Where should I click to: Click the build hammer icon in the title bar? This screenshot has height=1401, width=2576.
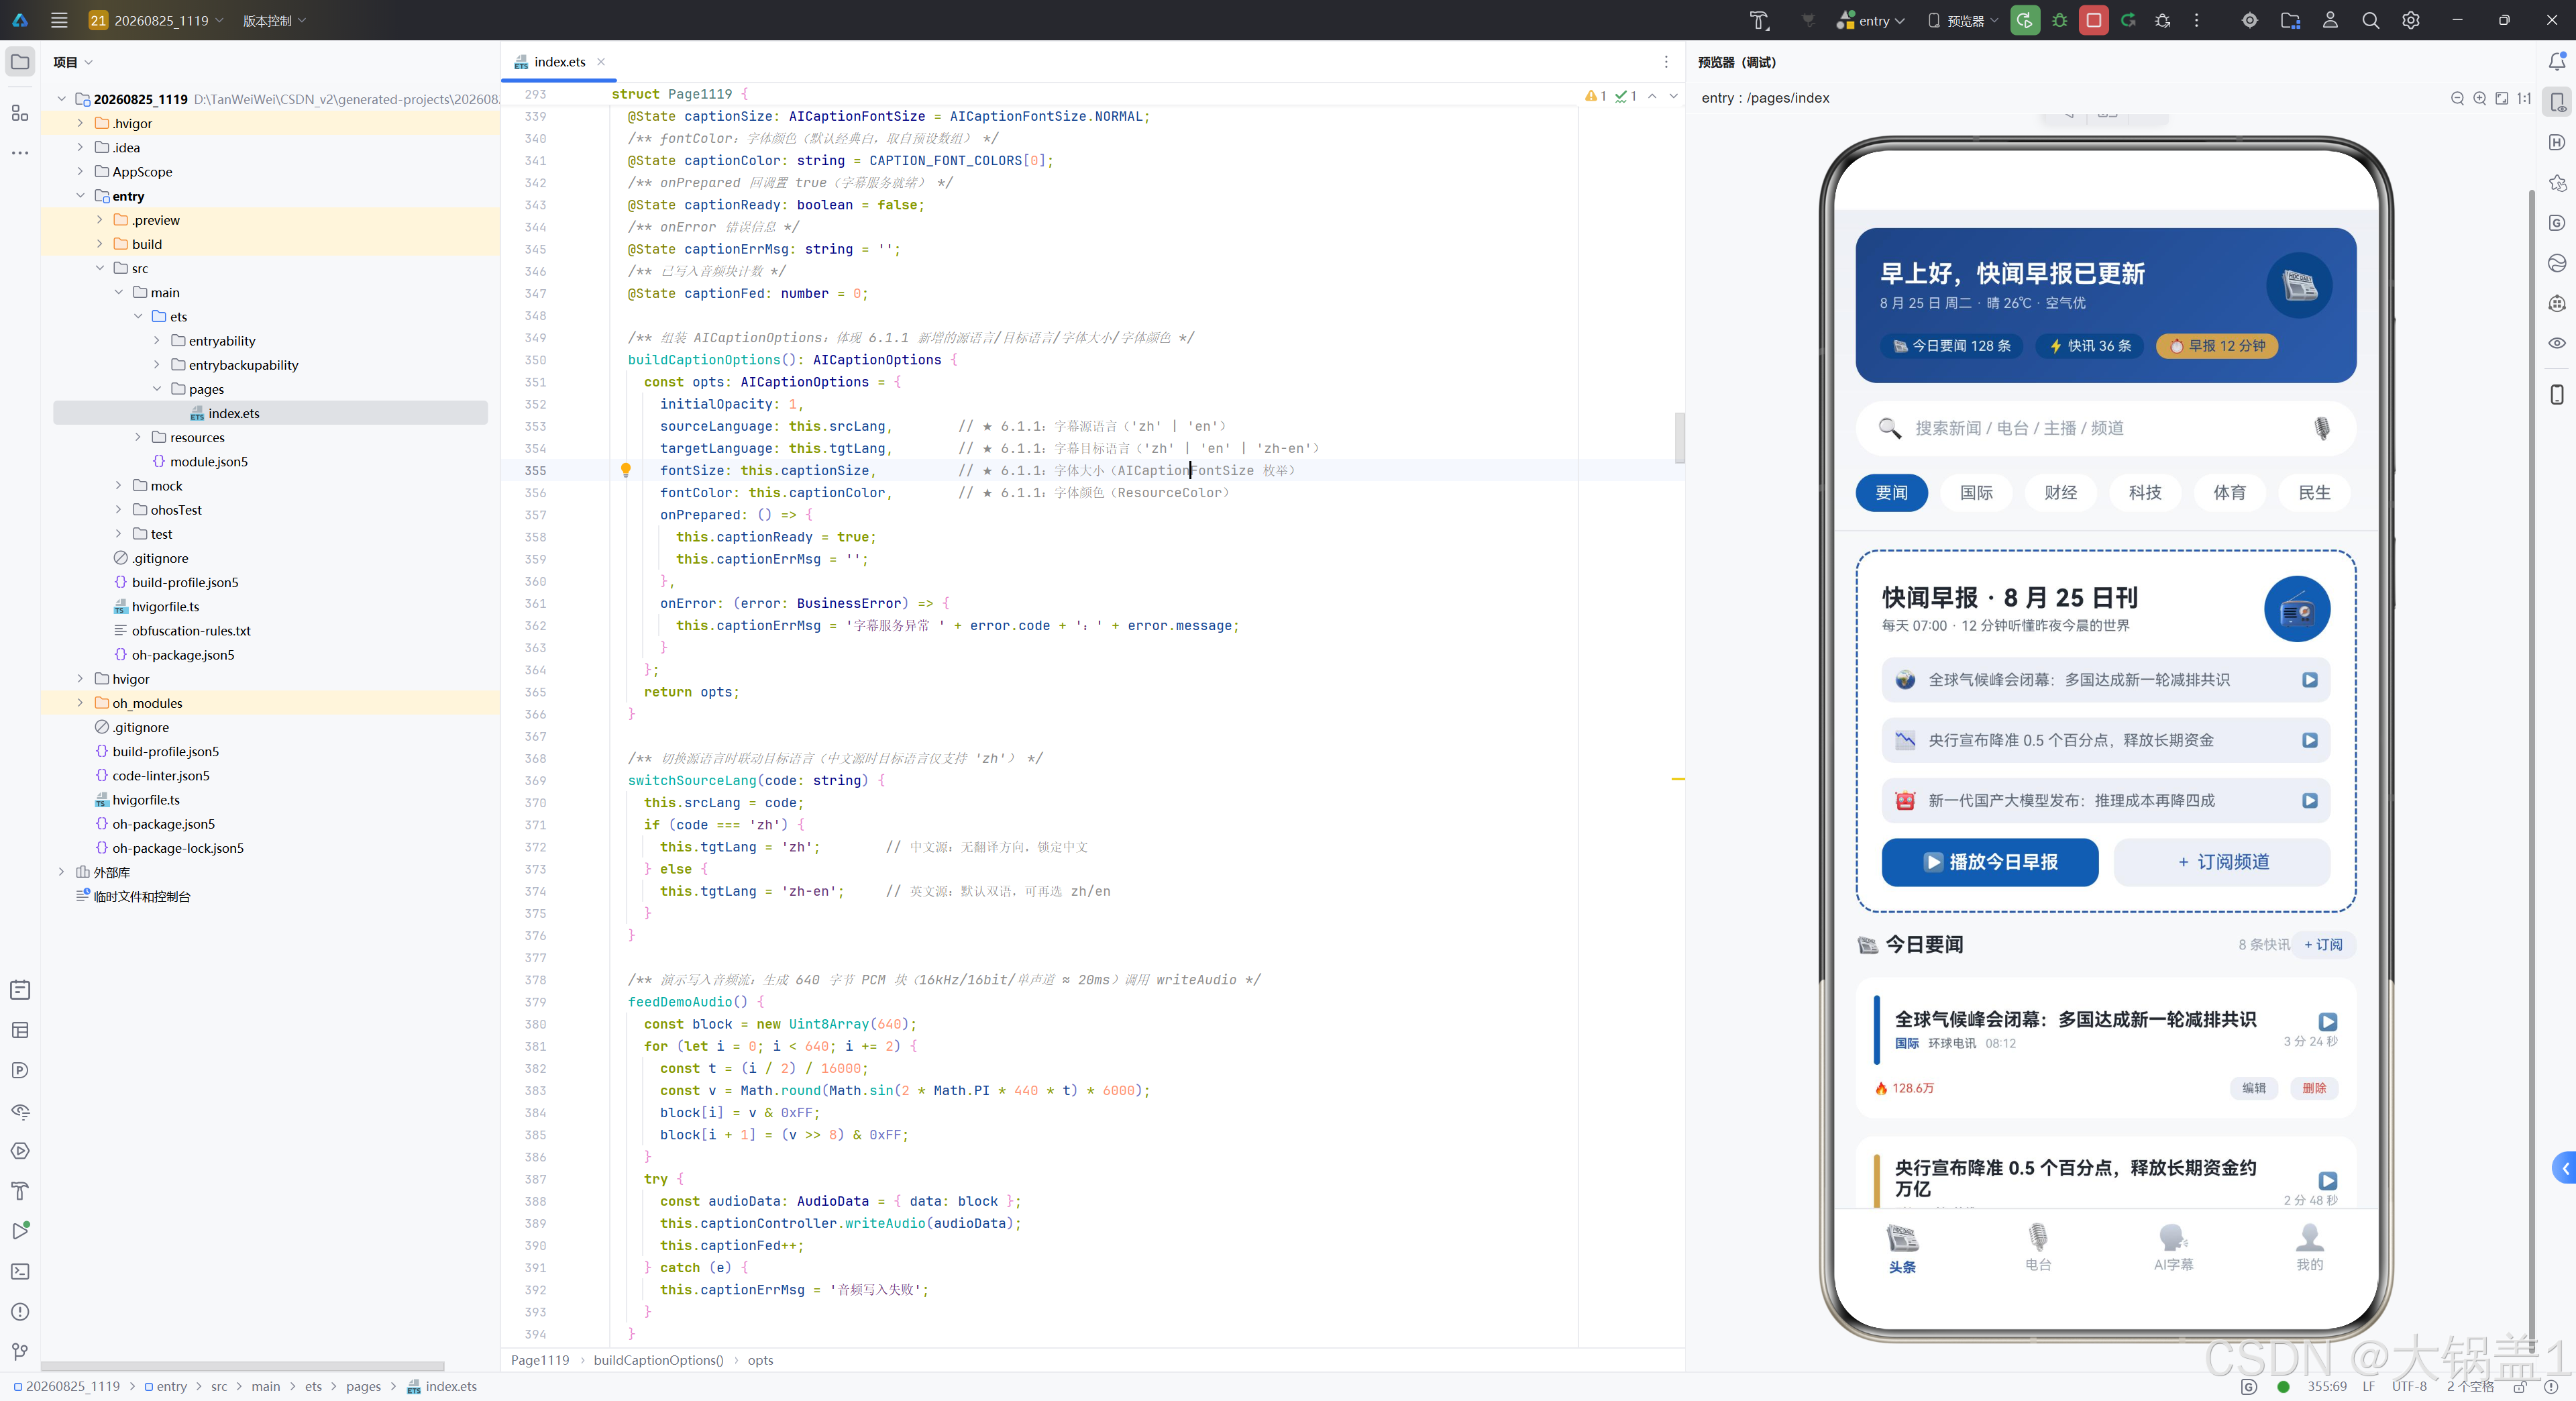(1759, 20)
